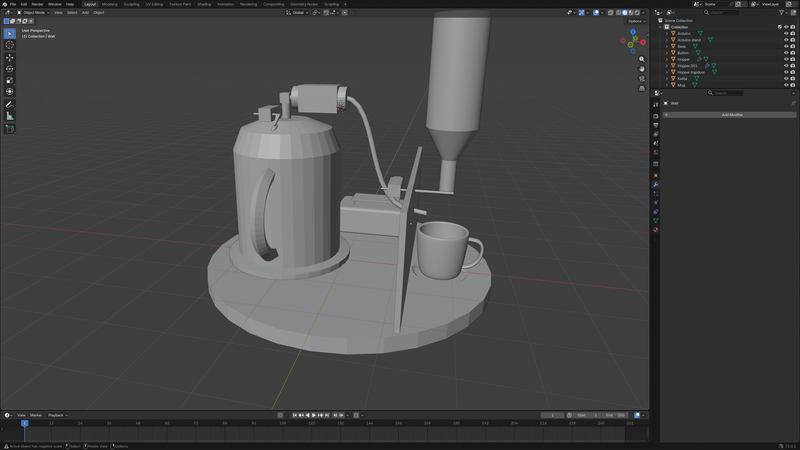Toggle Collection exclude checkbox
This screenshot has width=800, height=450.
780,27
